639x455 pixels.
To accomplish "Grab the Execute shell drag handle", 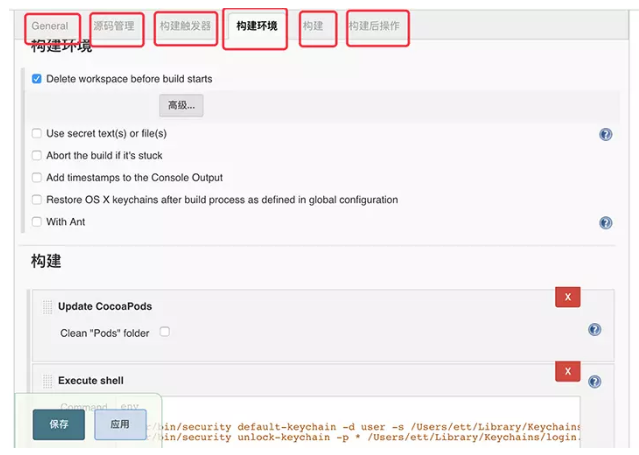I will tap(48, 381).
